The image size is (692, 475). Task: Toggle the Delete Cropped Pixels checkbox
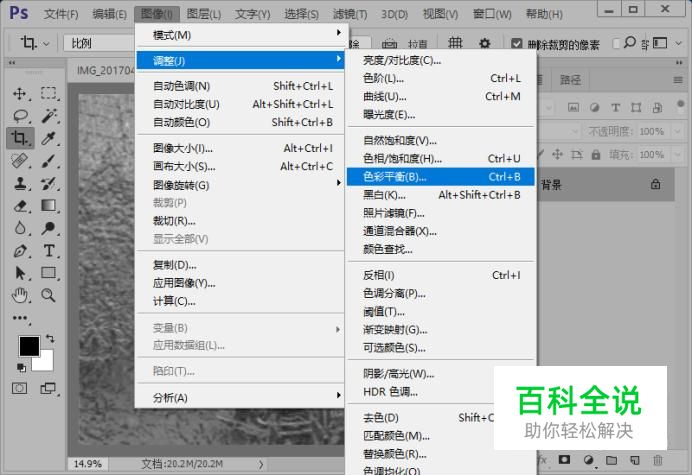tap(516, 44)
